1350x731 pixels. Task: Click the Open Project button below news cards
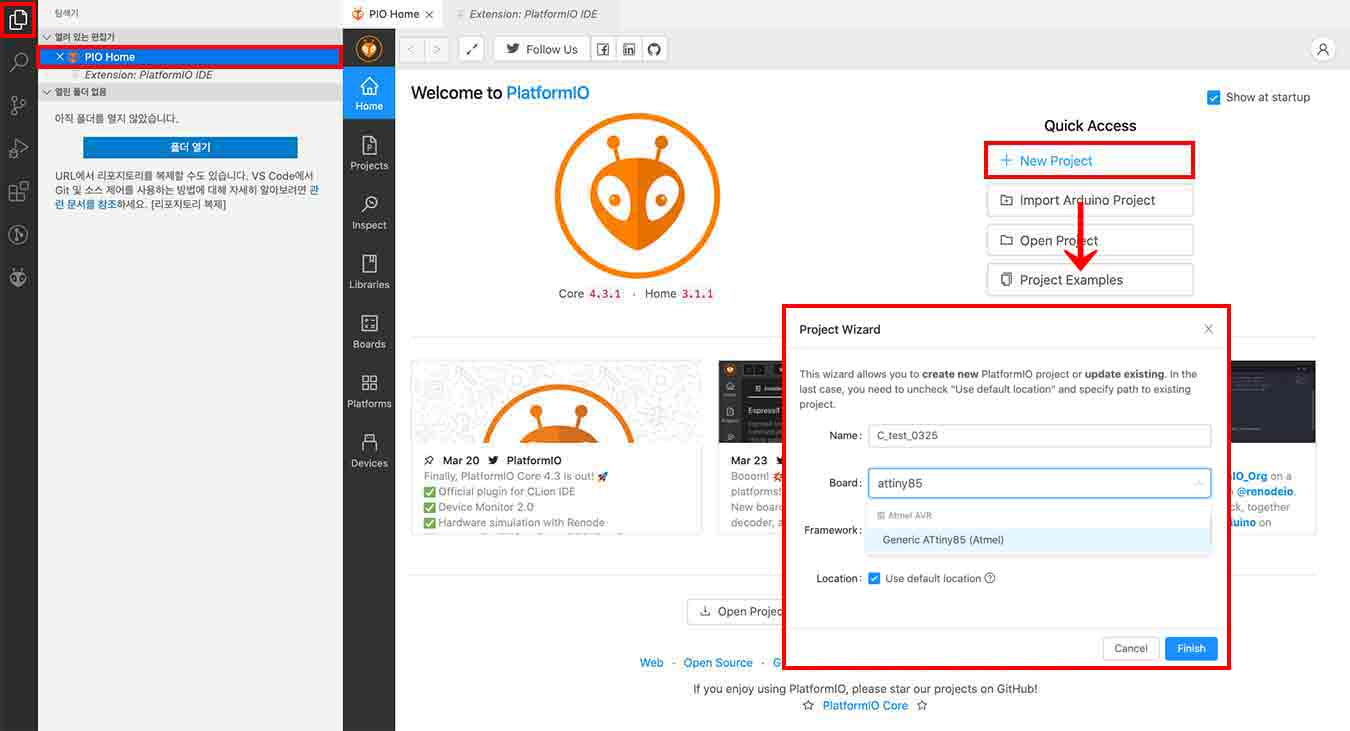click(736, 611)
